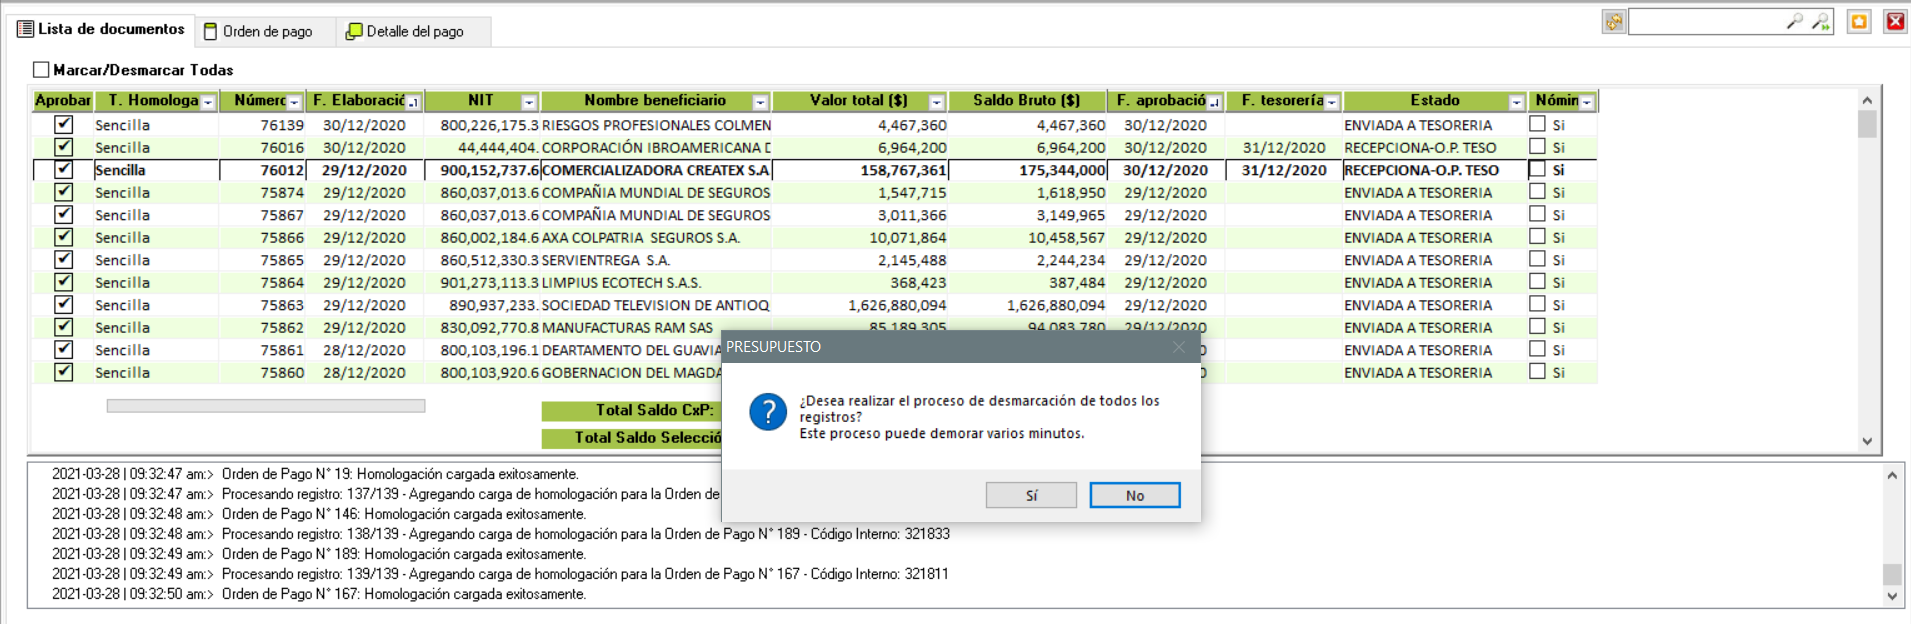Click the refresh arrows icon beside search
1911x624 pixels.
point(1613,22)
